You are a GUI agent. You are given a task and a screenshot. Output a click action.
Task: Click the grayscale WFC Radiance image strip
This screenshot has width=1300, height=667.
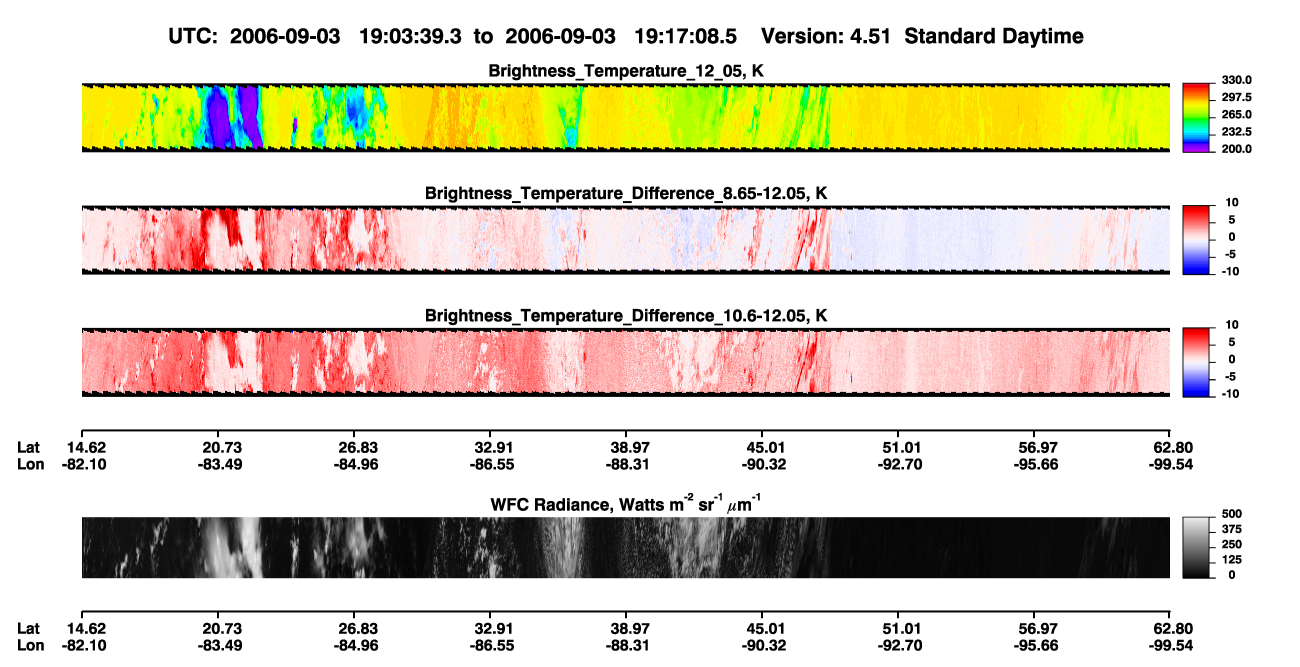tap(625, 548)
